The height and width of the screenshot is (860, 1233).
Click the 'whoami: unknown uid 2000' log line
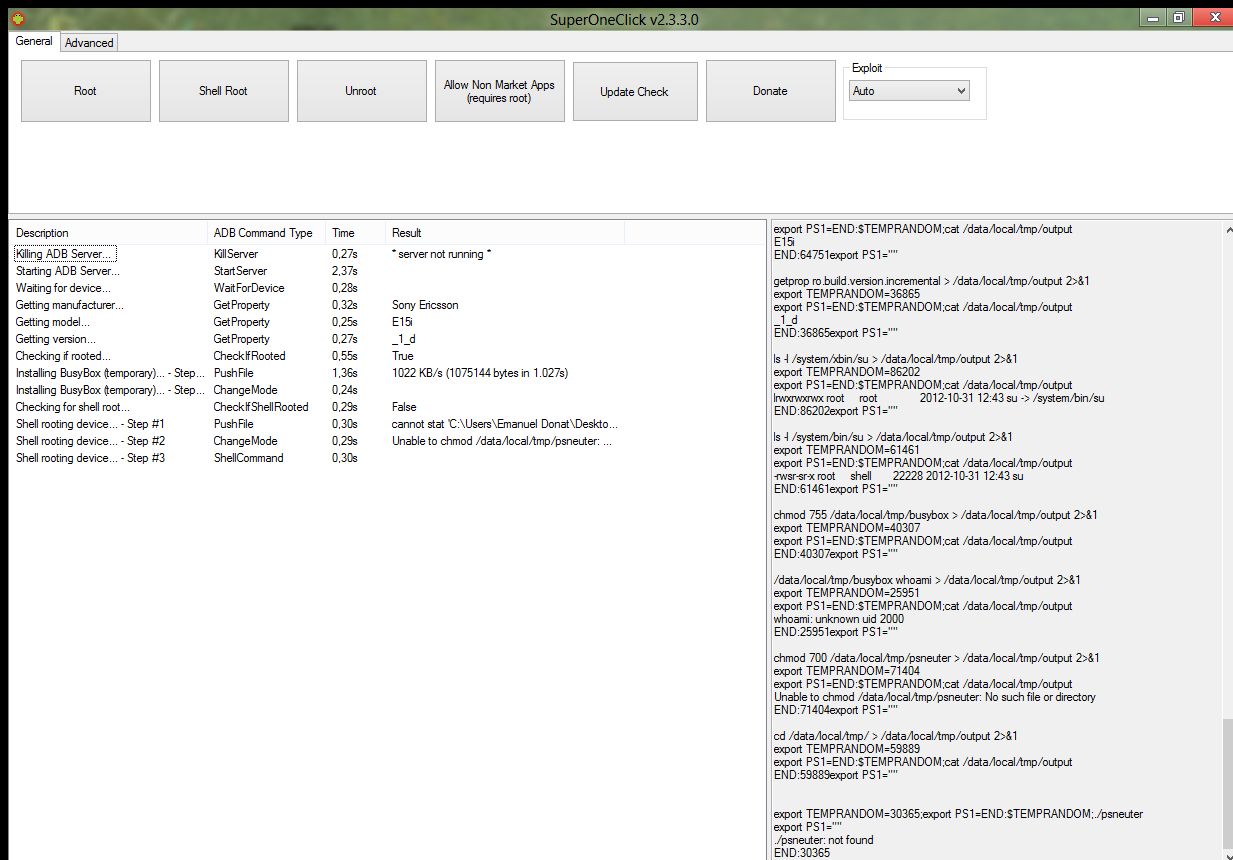coord(838,619)
